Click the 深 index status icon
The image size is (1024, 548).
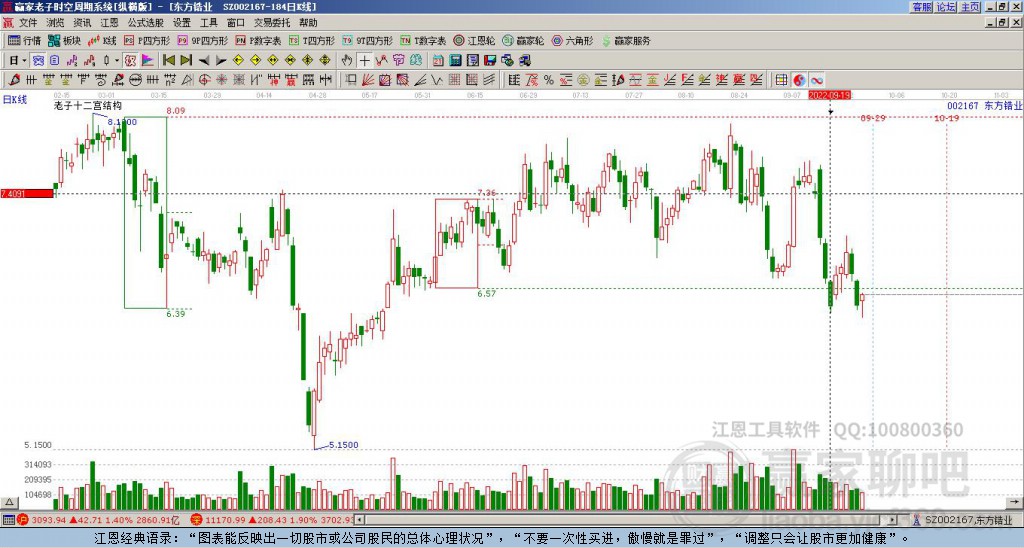coord(197,520)
